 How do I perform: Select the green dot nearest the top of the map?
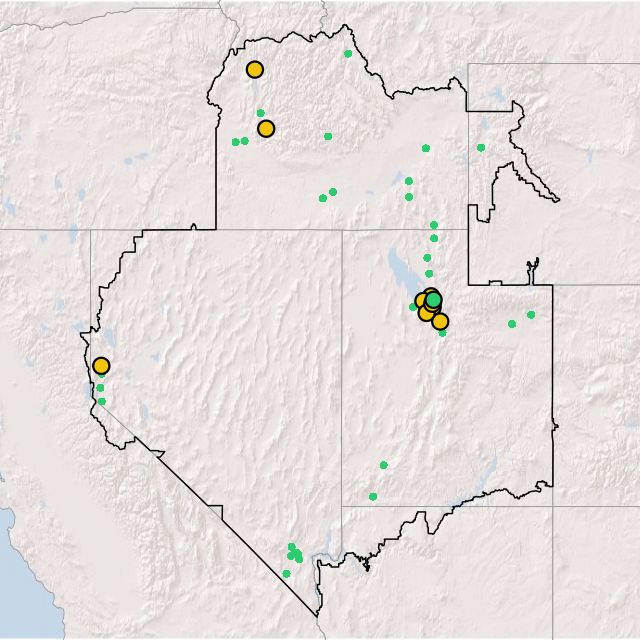pyautogui.click(x=348, y=53)
